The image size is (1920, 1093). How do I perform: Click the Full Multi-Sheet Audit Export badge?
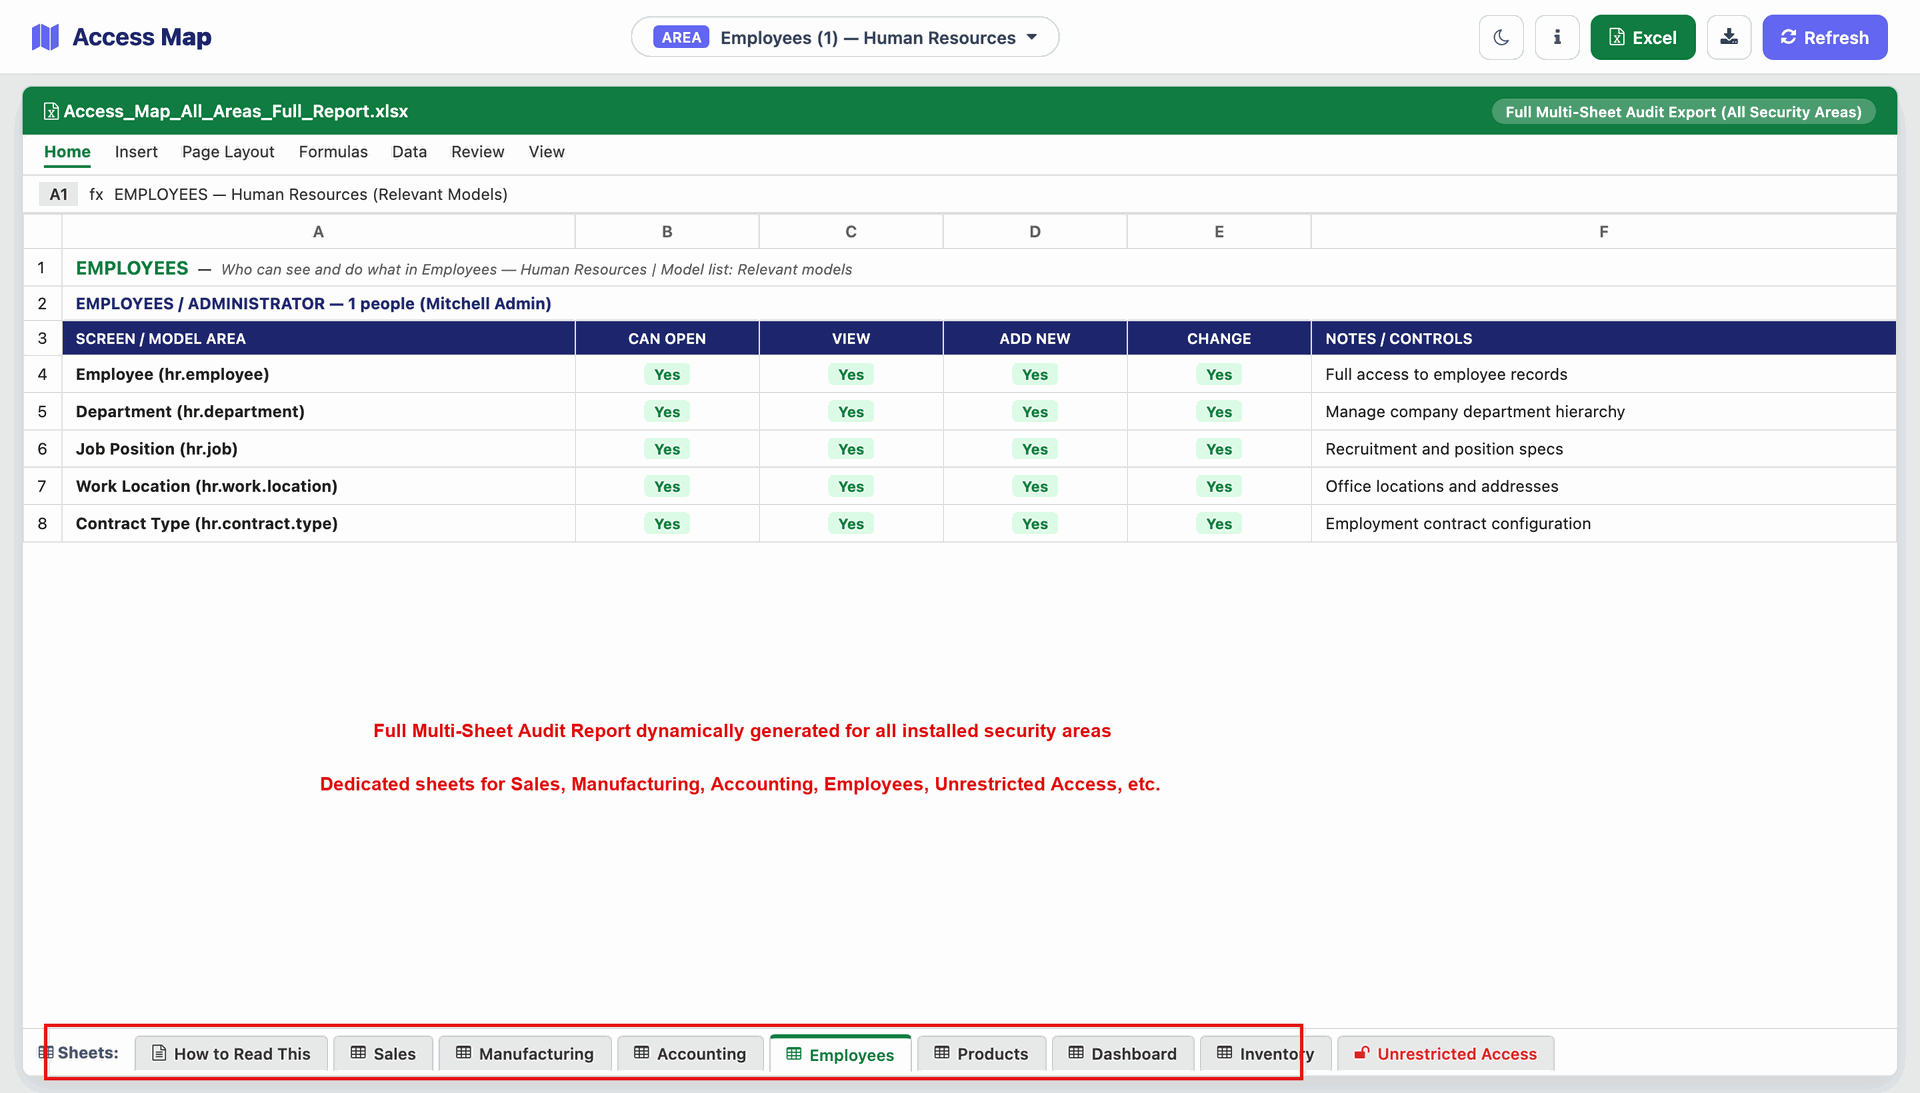tap(1683, 112)
